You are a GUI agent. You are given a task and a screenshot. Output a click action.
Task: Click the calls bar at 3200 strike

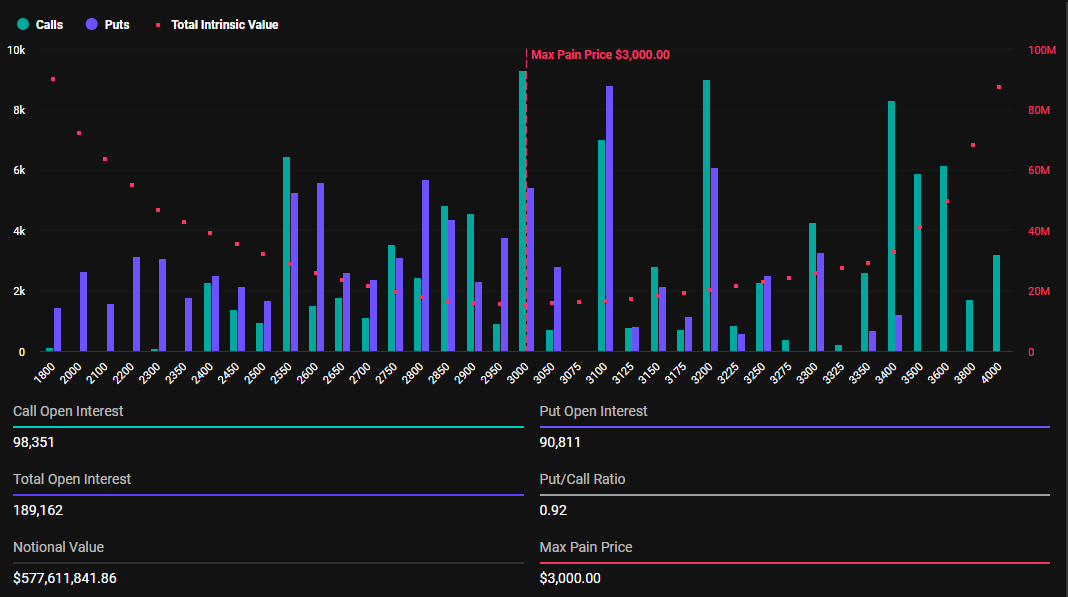[706, 216]
